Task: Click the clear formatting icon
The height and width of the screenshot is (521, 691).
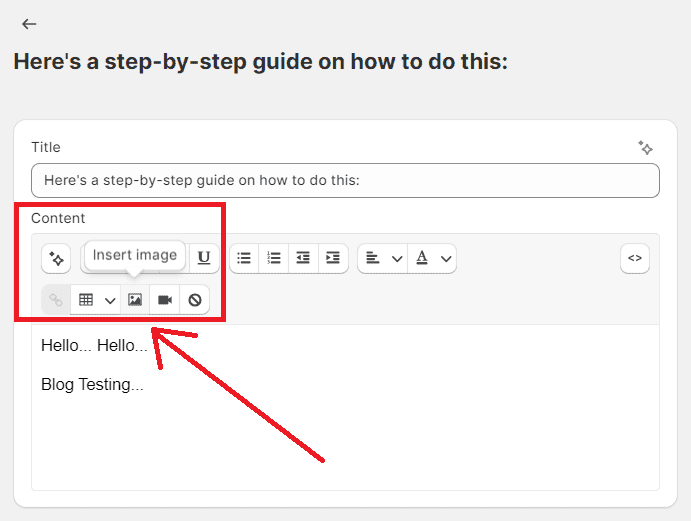Action: point(195,300)
